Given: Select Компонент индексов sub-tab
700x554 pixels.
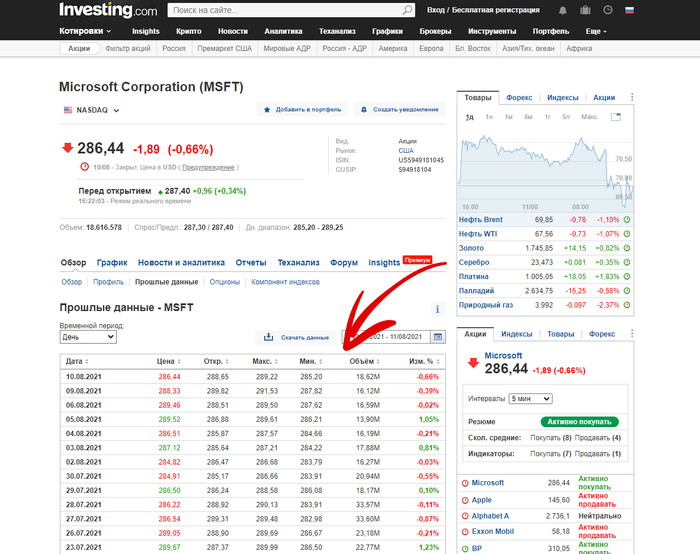Looking at the screenshot, I should click(285, 282).
